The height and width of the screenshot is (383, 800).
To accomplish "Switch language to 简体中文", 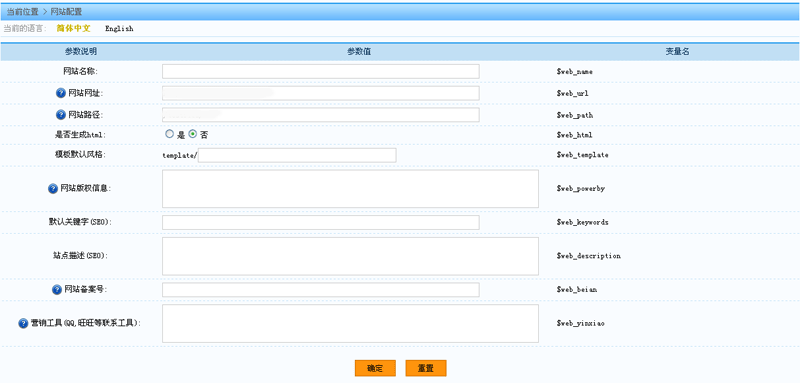I will (73, 29).
